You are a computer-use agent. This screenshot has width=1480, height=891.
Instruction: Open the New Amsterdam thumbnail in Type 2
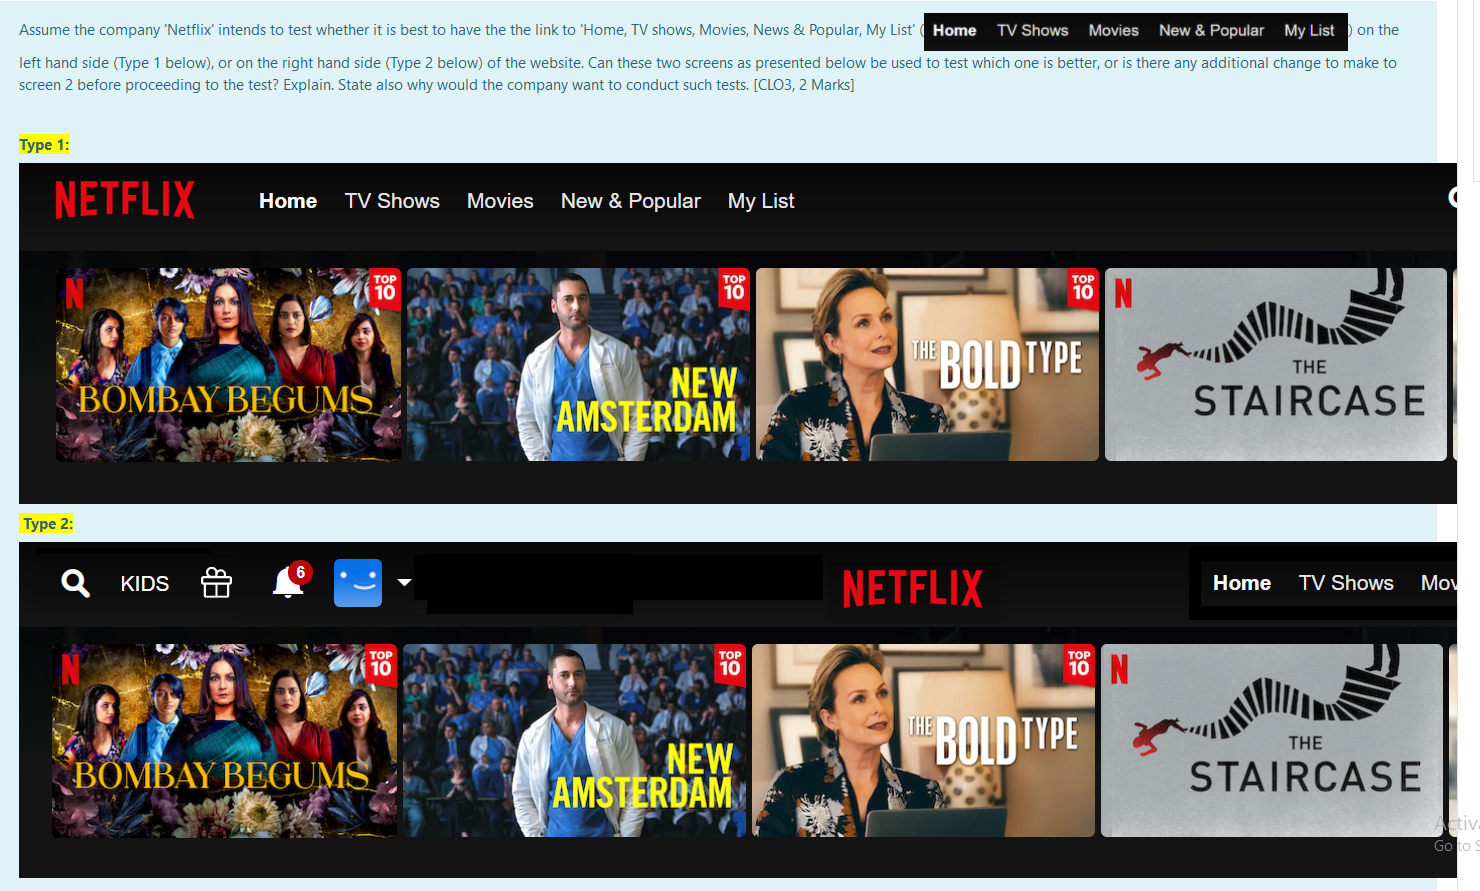coord(574,740)
